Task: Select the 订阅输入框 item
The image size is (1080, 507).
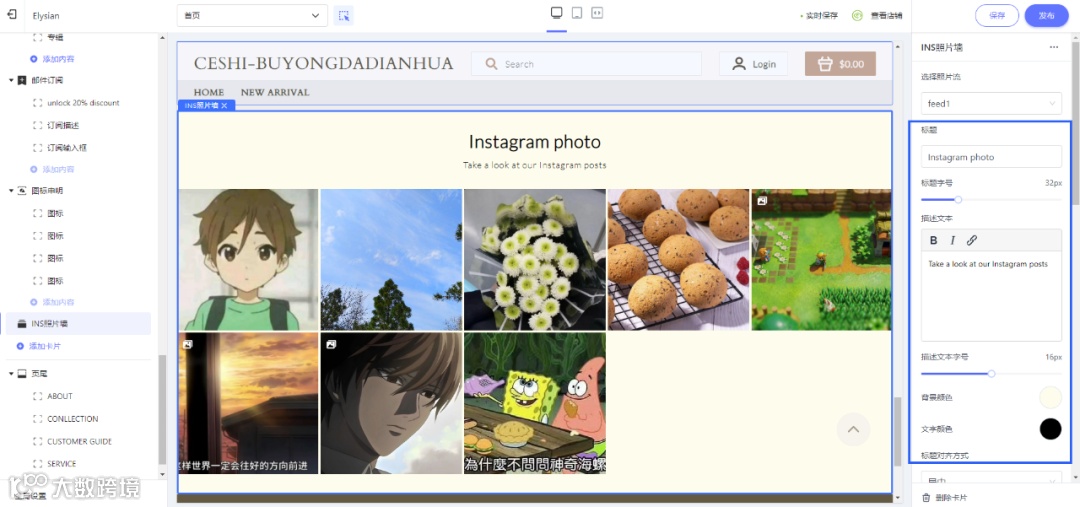Action: tap(67, 147)
